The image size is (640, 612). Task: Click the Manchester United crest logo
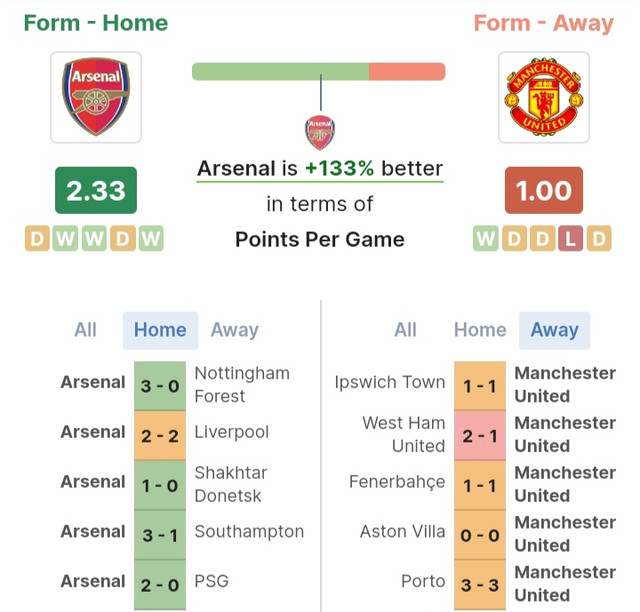pyautogui.click(x=544, y=97)
